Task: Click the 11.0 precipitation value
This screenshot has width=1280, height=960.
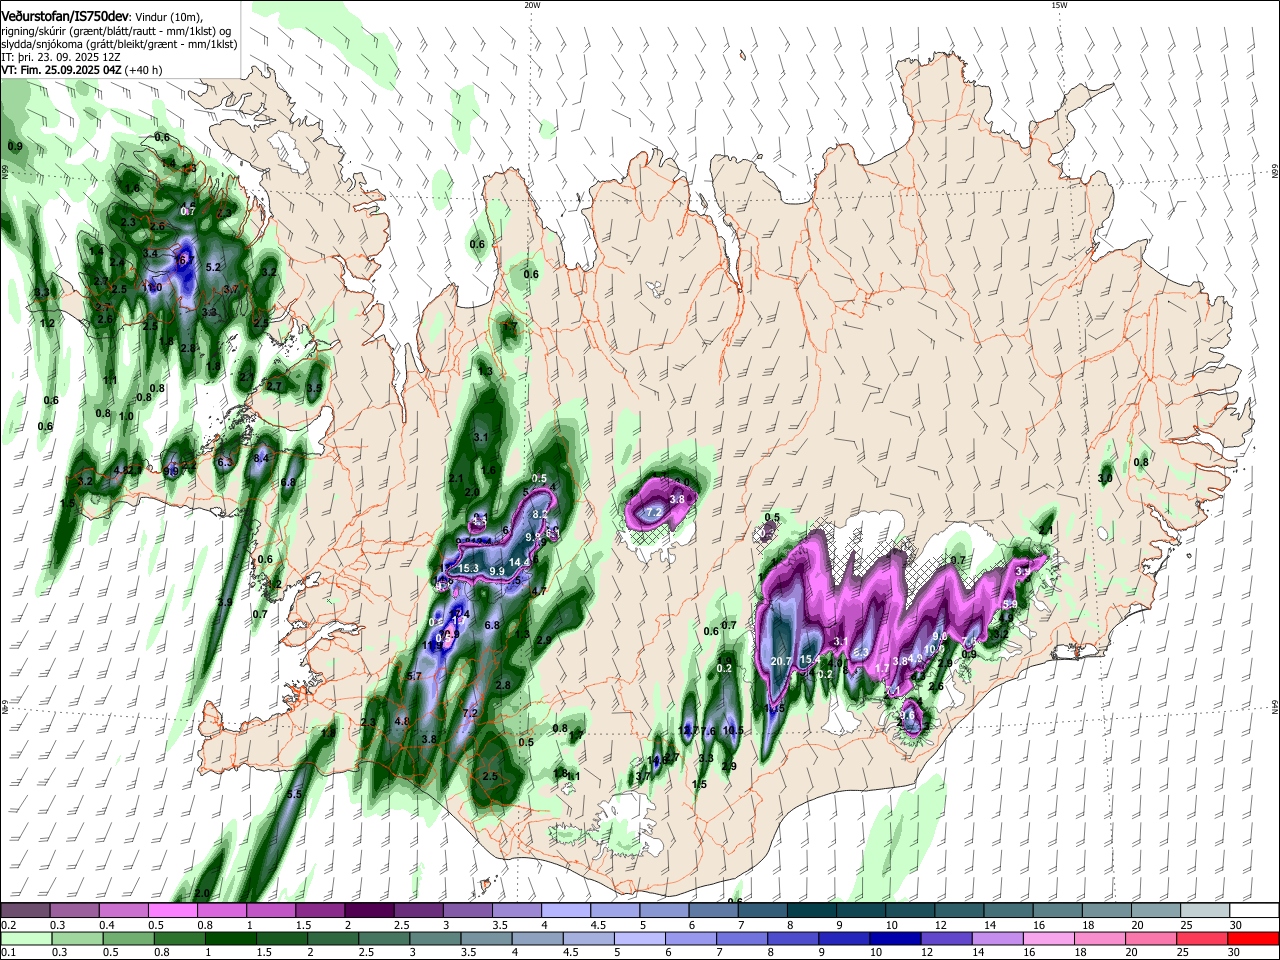Action: (153, 287)
